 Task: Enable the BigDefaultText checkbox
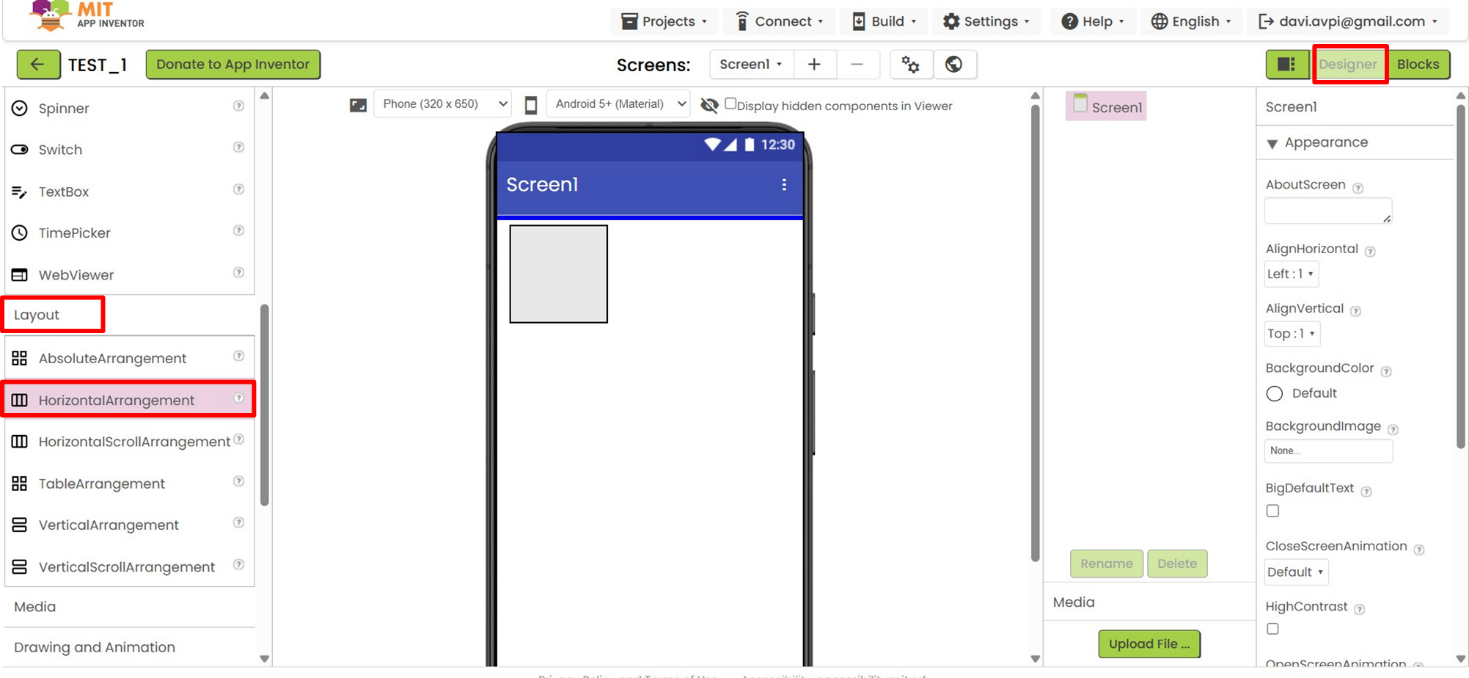pos(1273,511)
